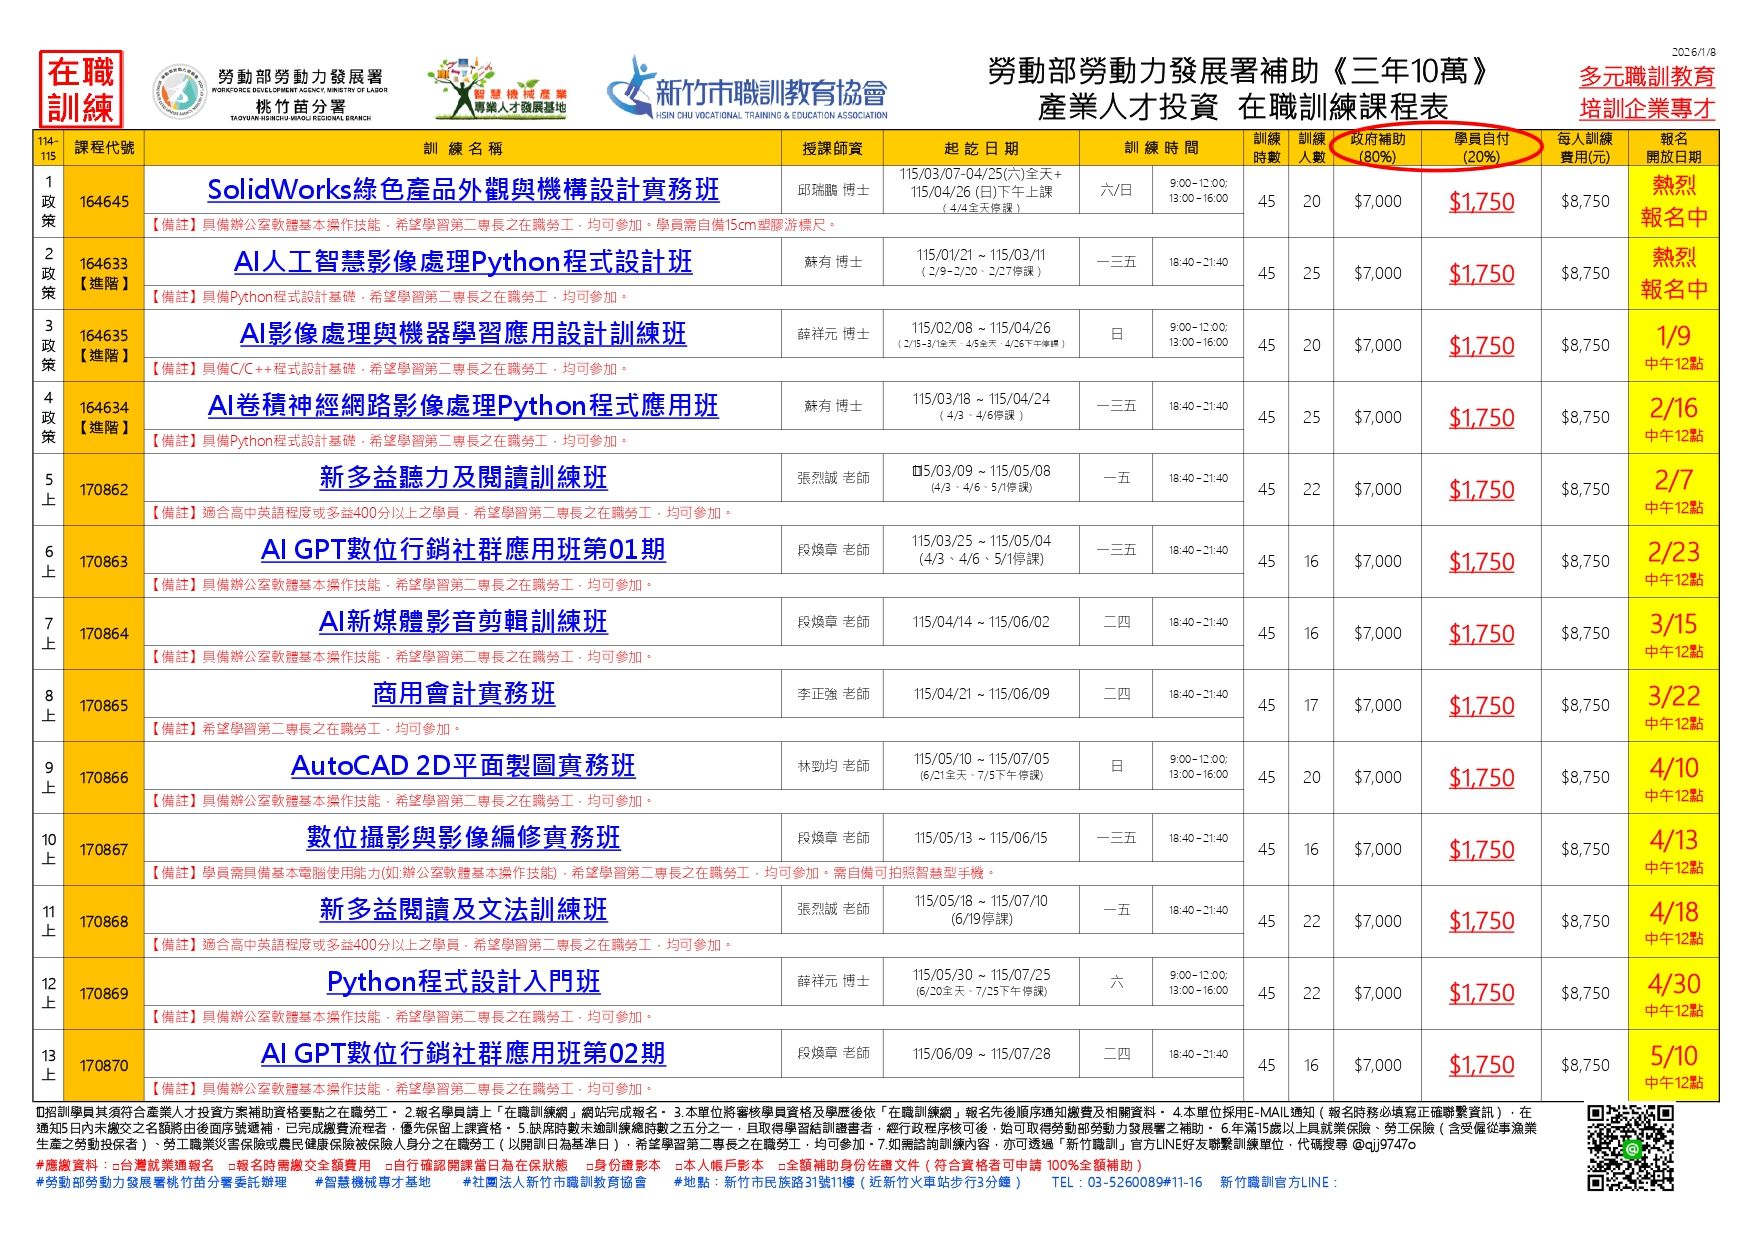
Task: Open the 商用會計實務班 course link
Action: (463, 693)
